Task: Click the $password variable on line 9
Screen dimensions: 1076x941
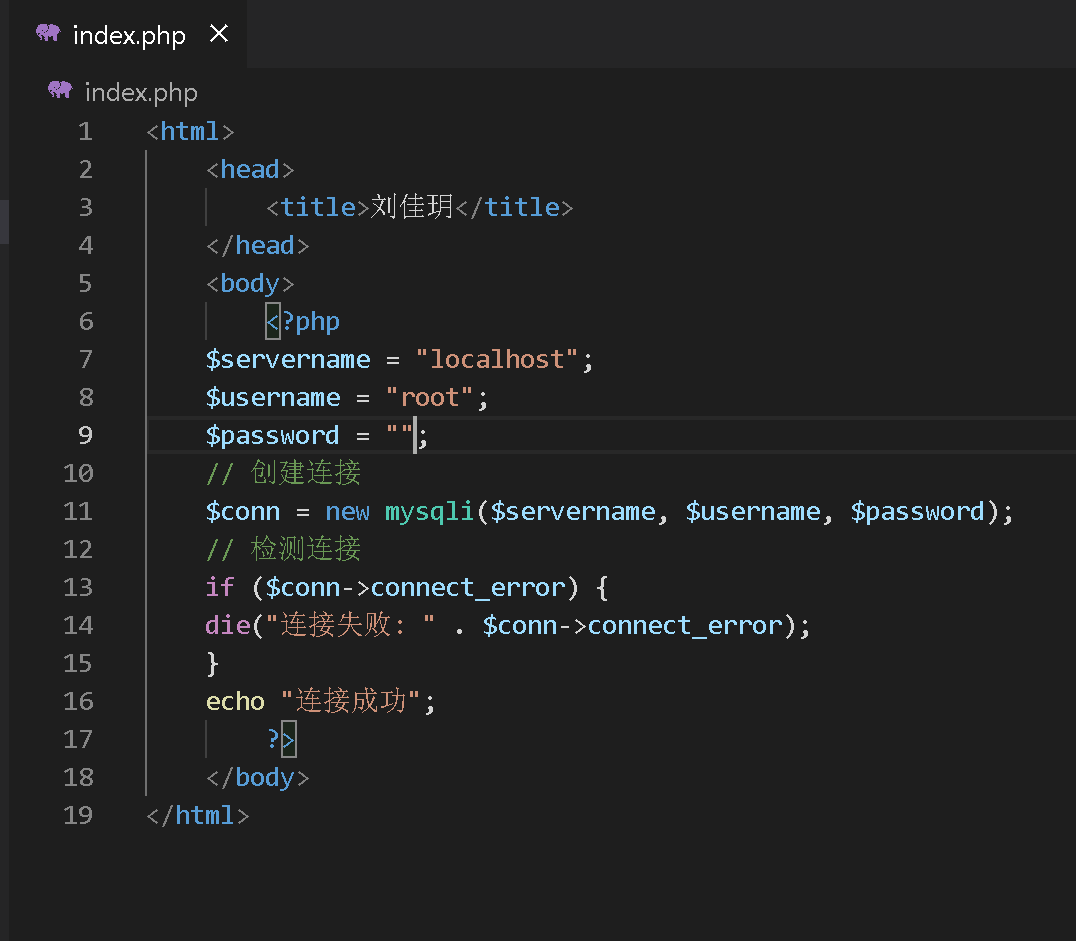Action: [273, 435]
